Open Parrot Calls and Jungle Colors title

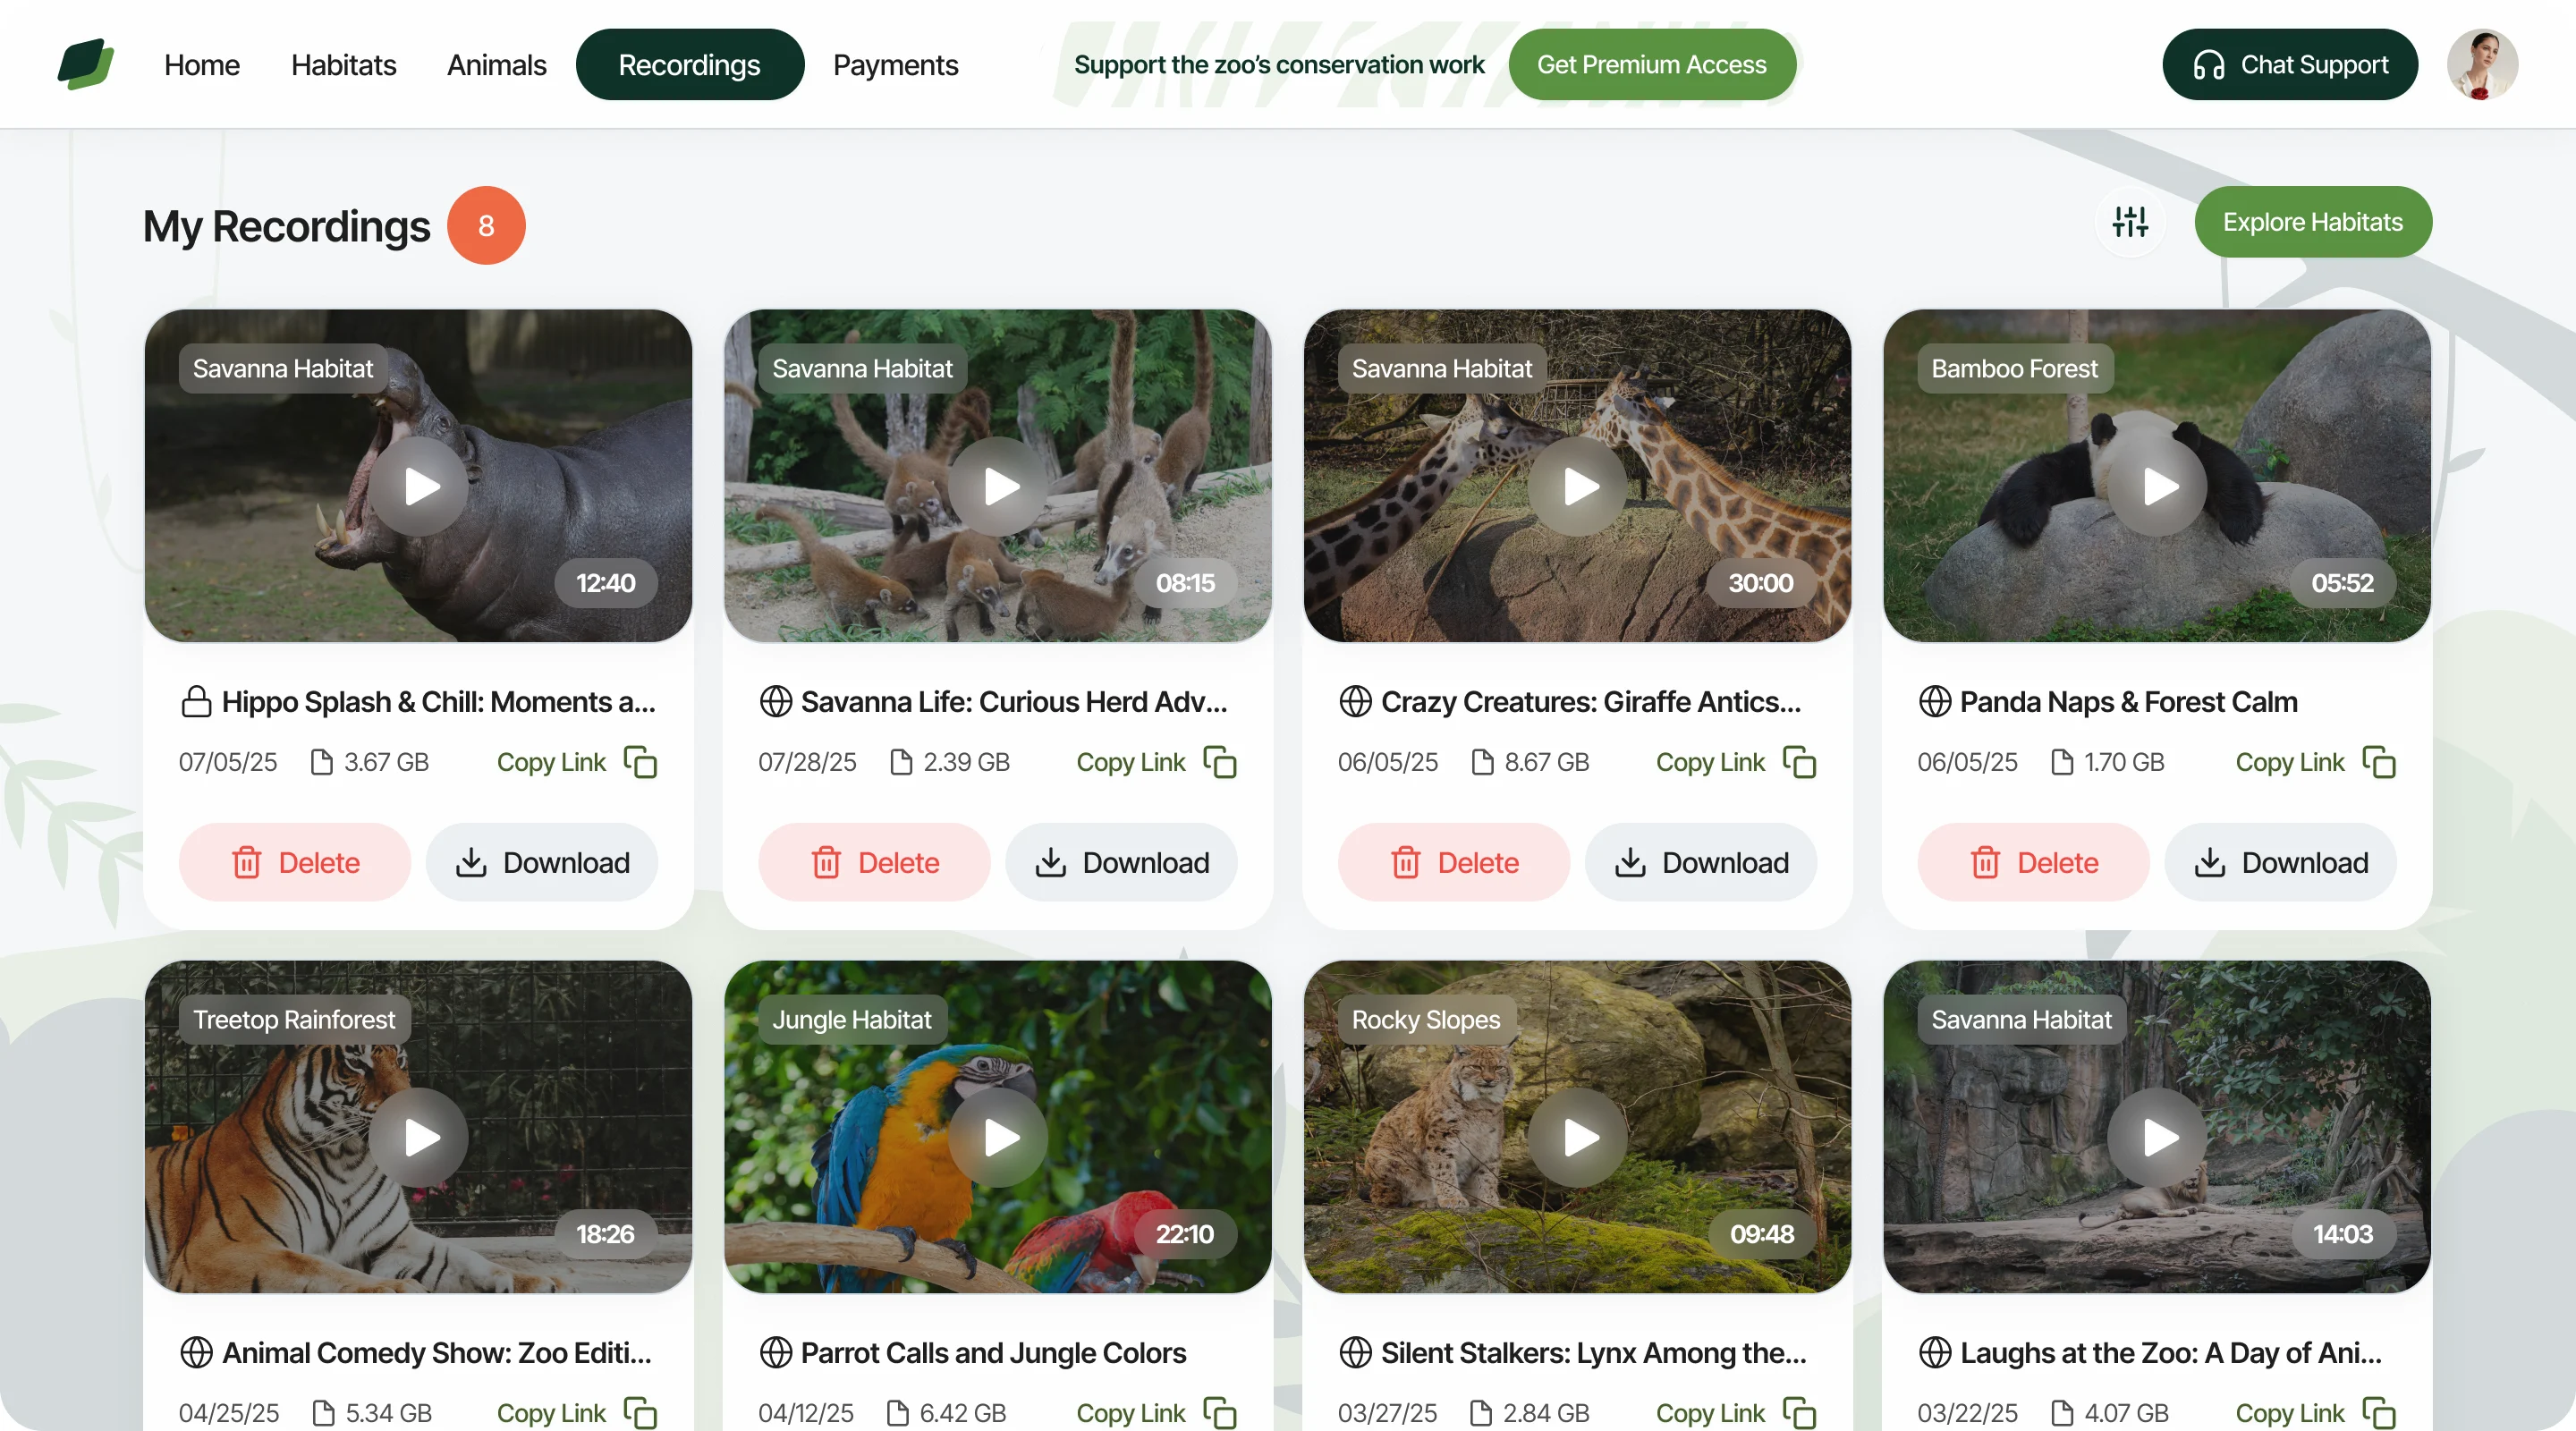[993, 1352]
